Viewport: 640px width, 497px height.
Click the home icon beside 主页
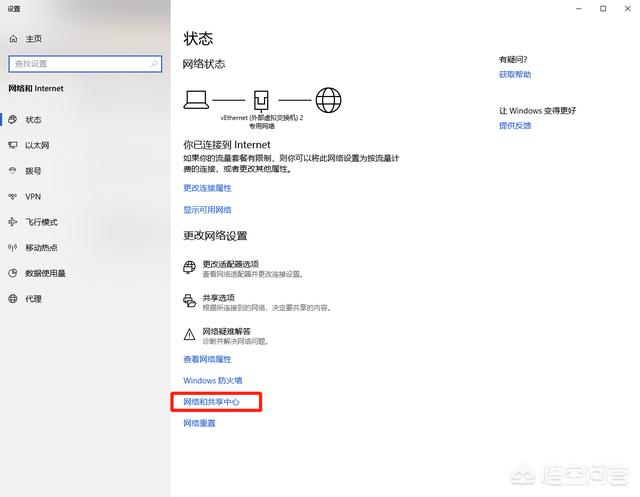click(13, 39)
